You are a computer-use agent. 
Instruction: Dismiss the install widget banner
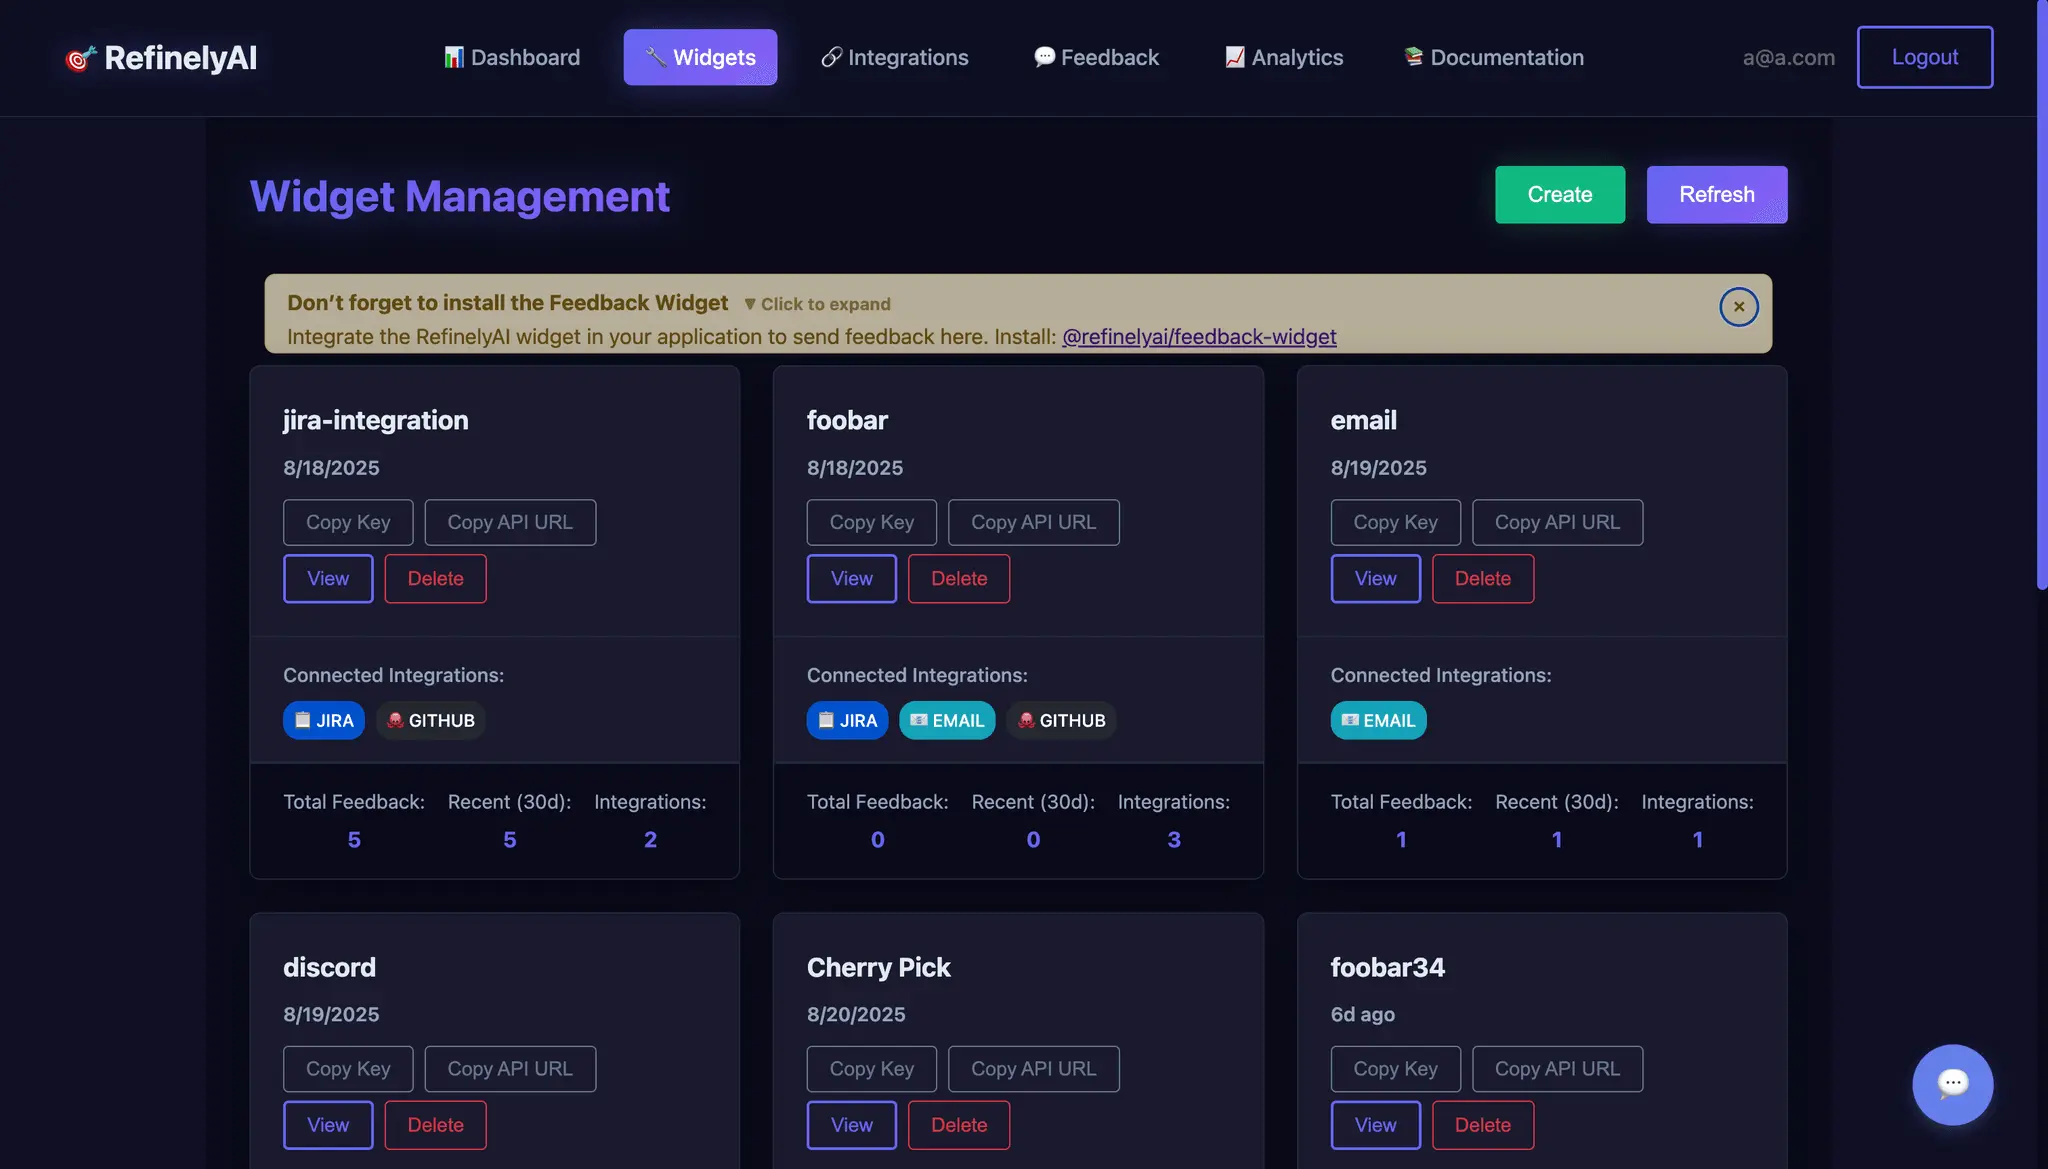1738,307
